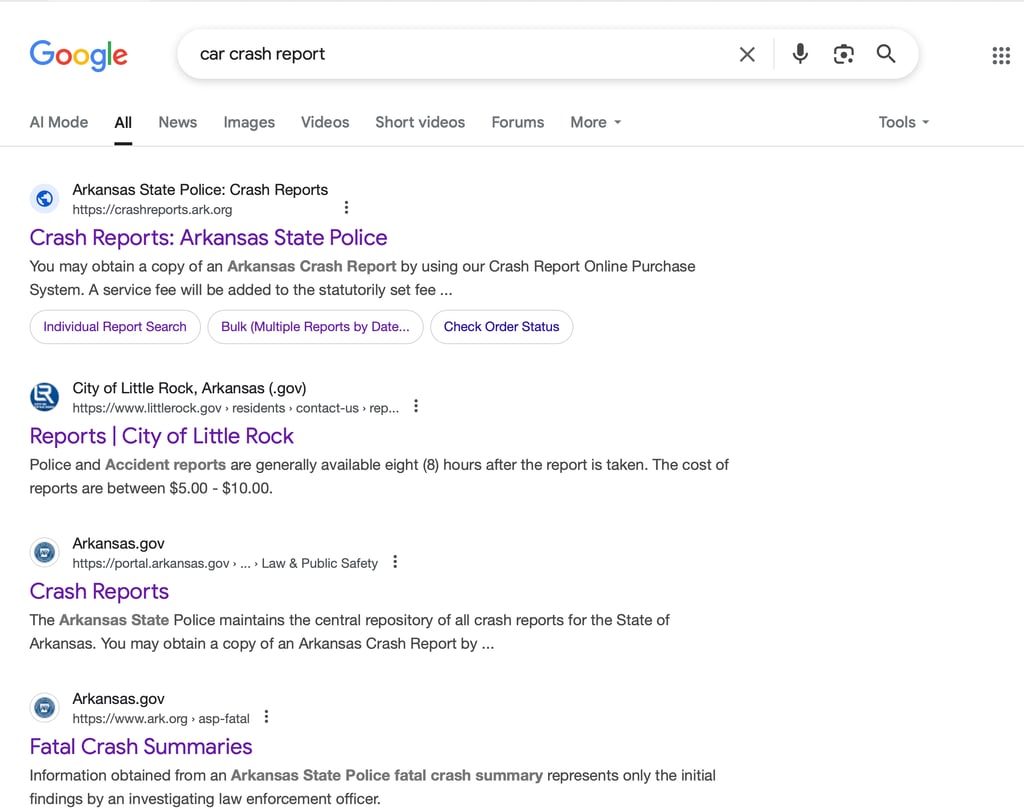This screenshot has height=811, width=1024.
Task: Click the Arkansas State Police globe favicon
Action: tap(44, 199)
